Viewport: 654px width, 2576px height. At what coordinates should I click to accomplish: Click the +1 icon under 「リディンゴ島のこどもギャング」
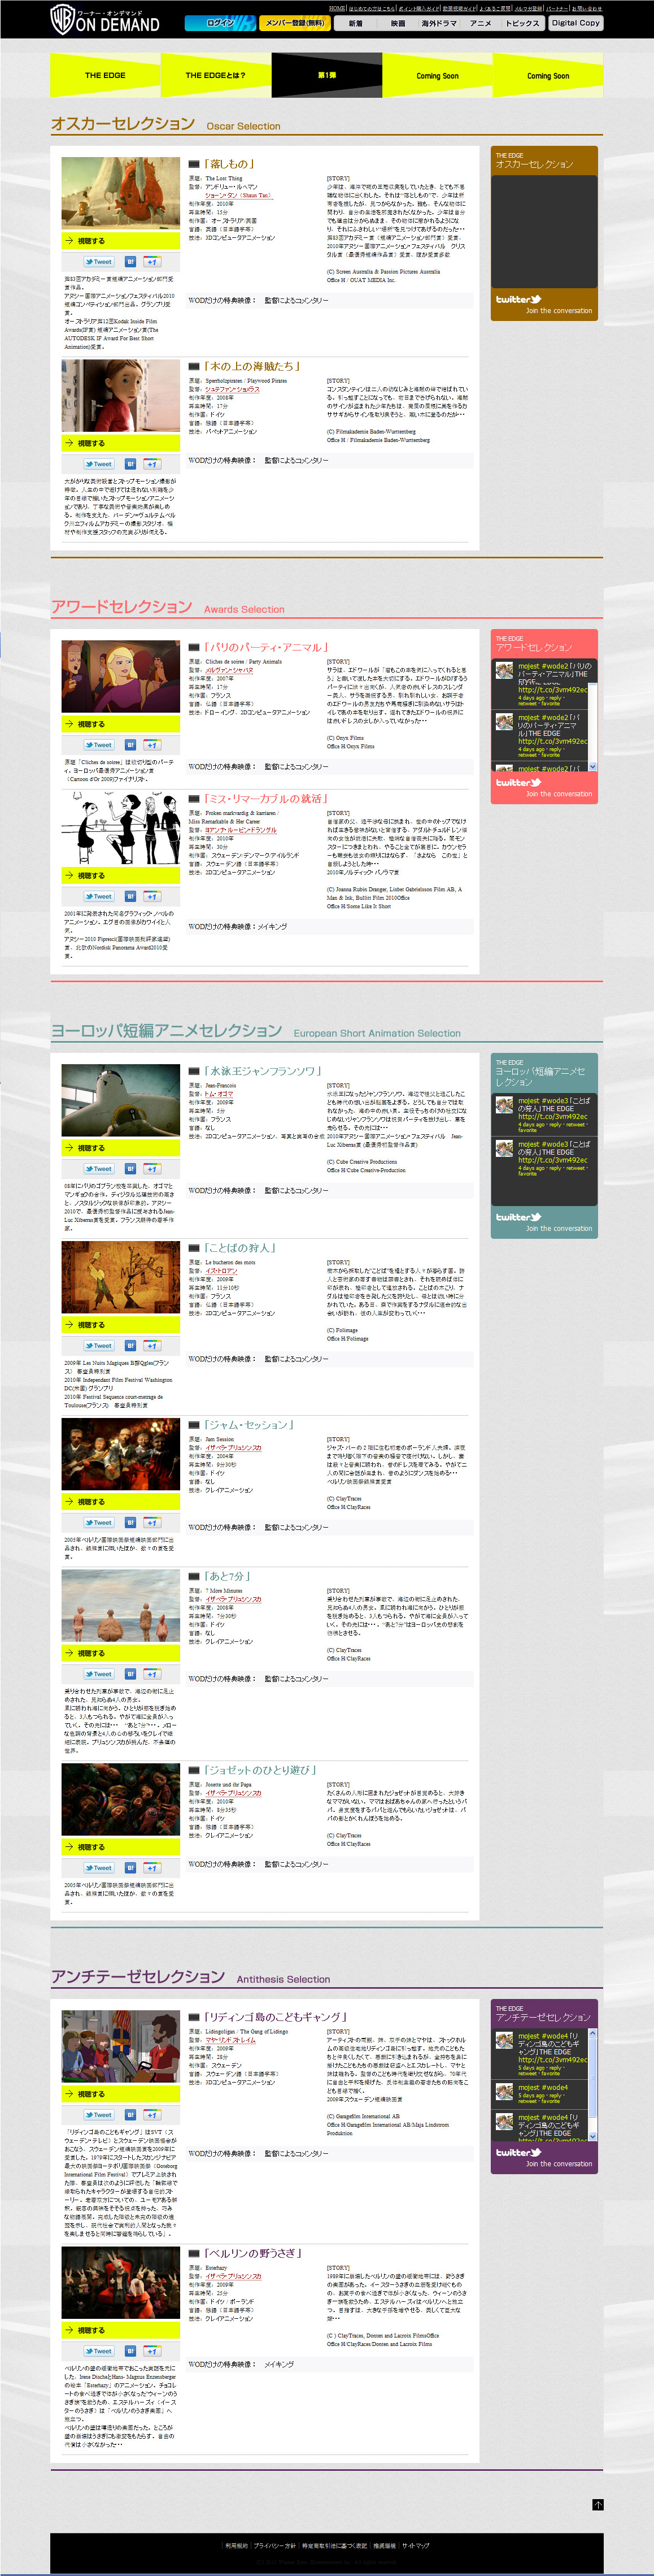click(151, 2114)
